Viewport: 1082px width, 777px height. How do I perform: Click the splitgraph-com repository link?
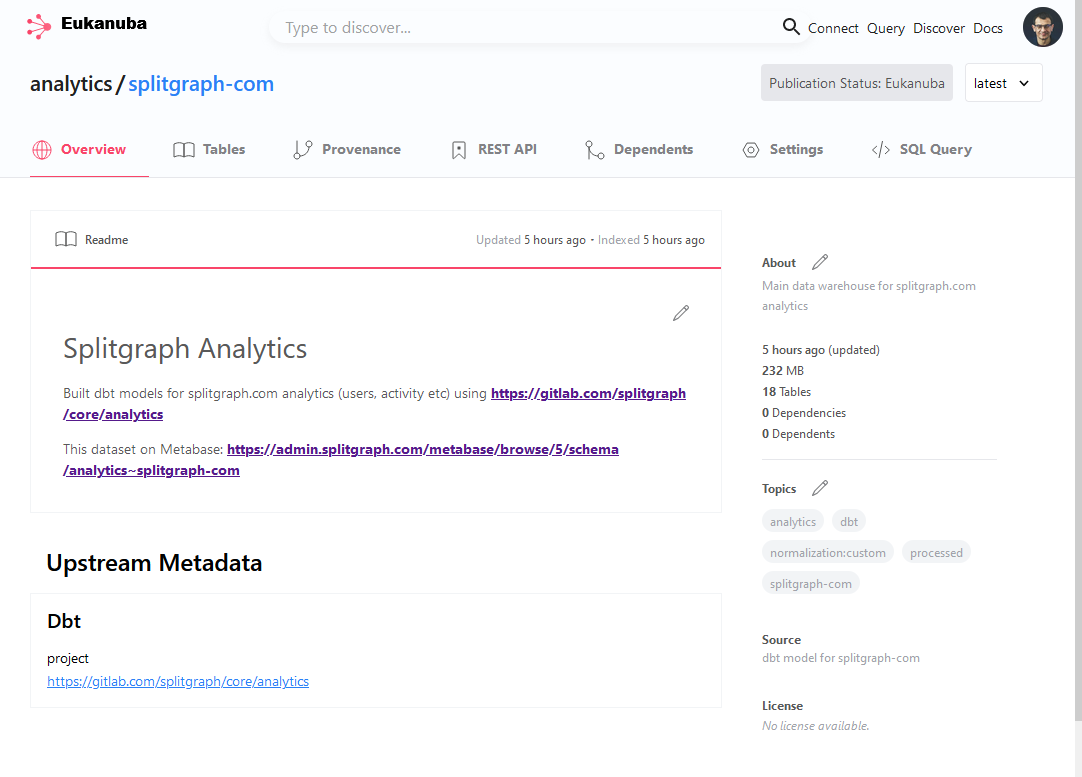[201, 83]
